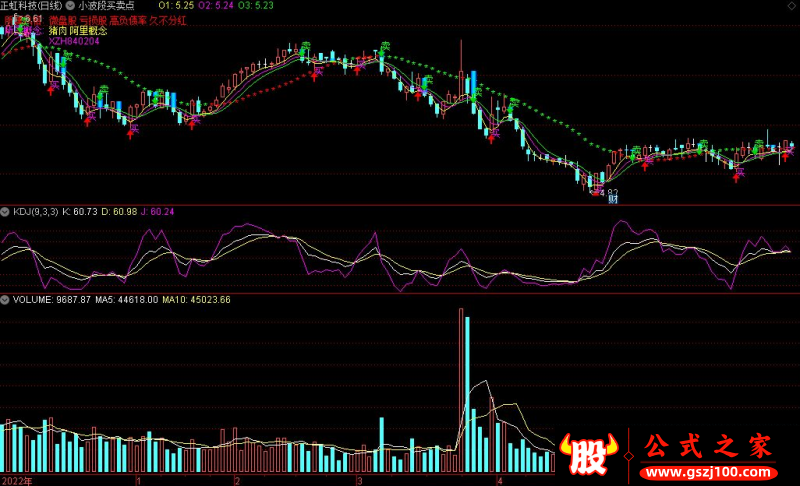Click the O3: 5.23 value
800x486 pixels.
click(256, 6)
